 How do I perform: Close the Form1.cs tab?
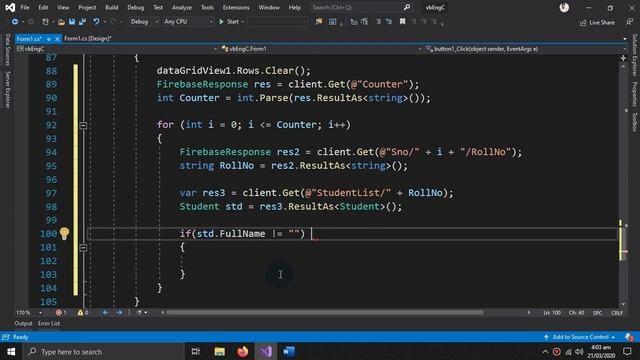57,39
